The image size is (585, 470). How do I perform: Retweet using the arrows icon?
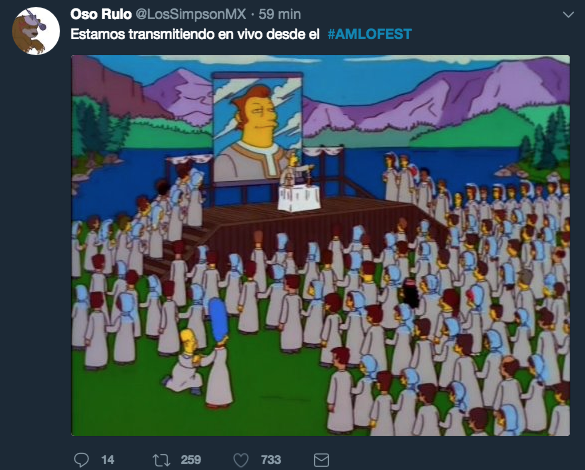click(162, 460)
